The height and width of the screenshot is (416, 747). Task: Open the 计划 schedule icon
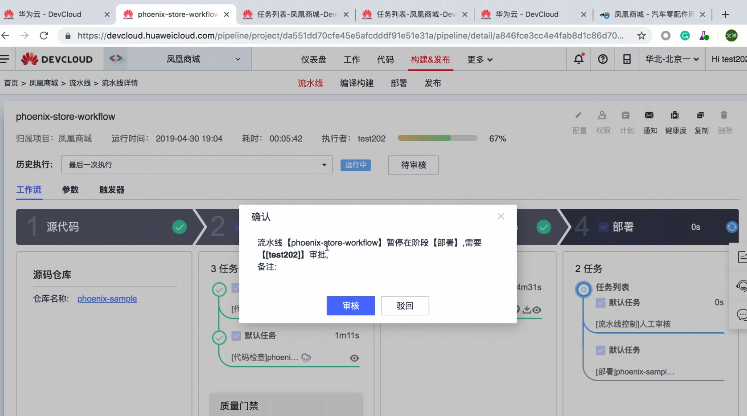626,115
